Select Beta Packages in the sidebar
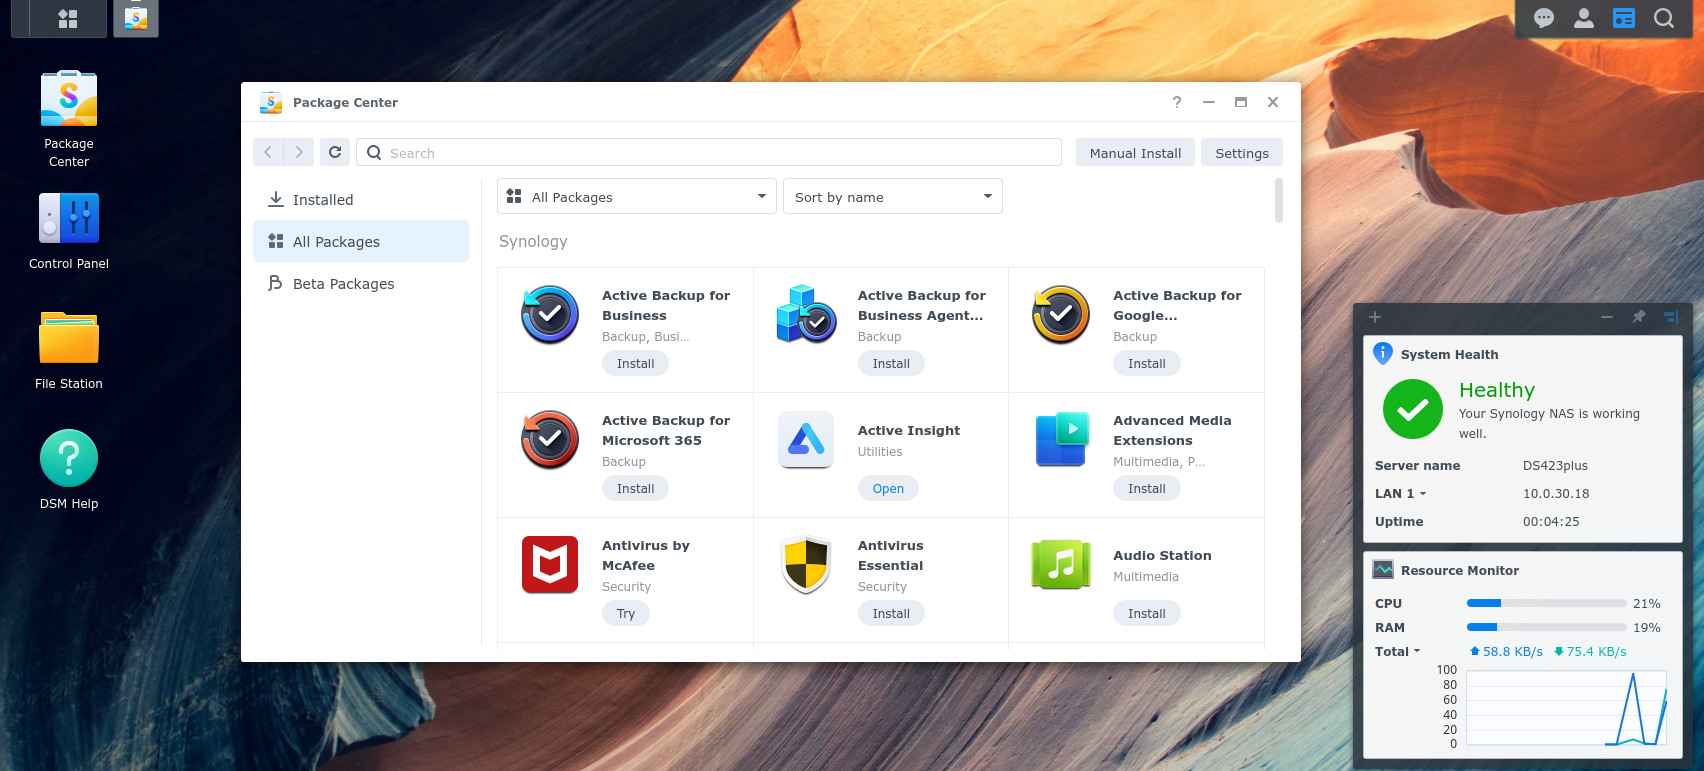The height and width of the screenshot is (771, 1704). pos(361,283)
